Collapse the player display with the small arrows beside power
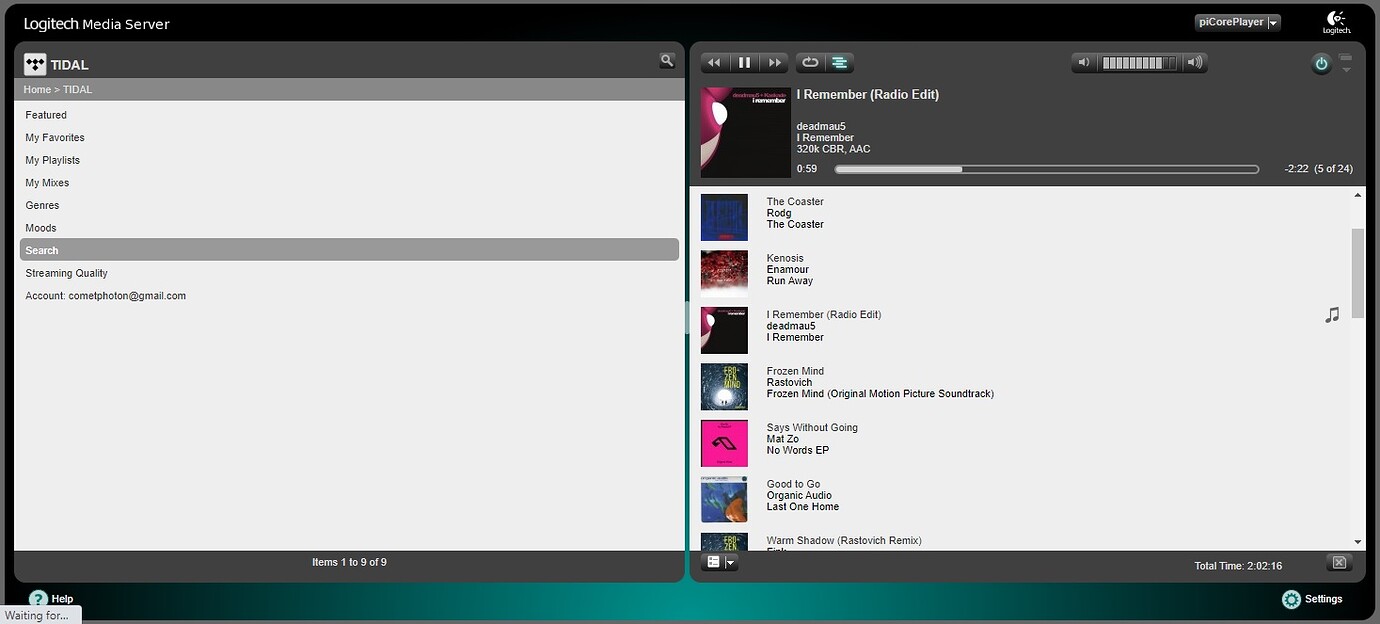Image resolution: width=1380 pixels, height=624 pixels. coord(1345,63)
